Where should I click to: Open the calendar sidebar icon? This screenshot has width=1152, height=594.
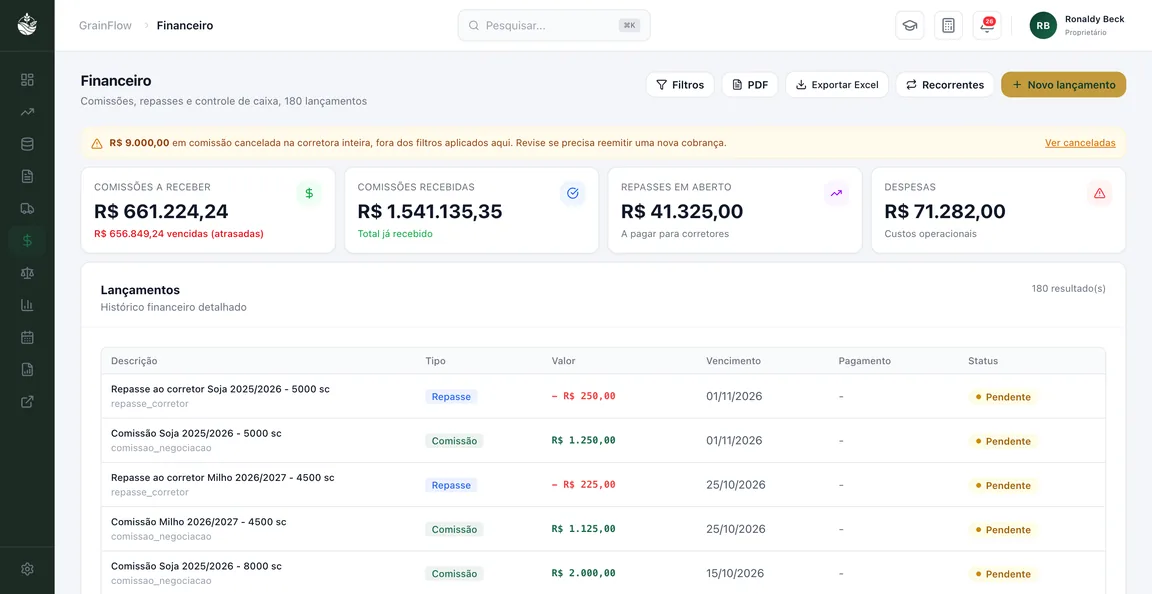click(x=27, y=337)
